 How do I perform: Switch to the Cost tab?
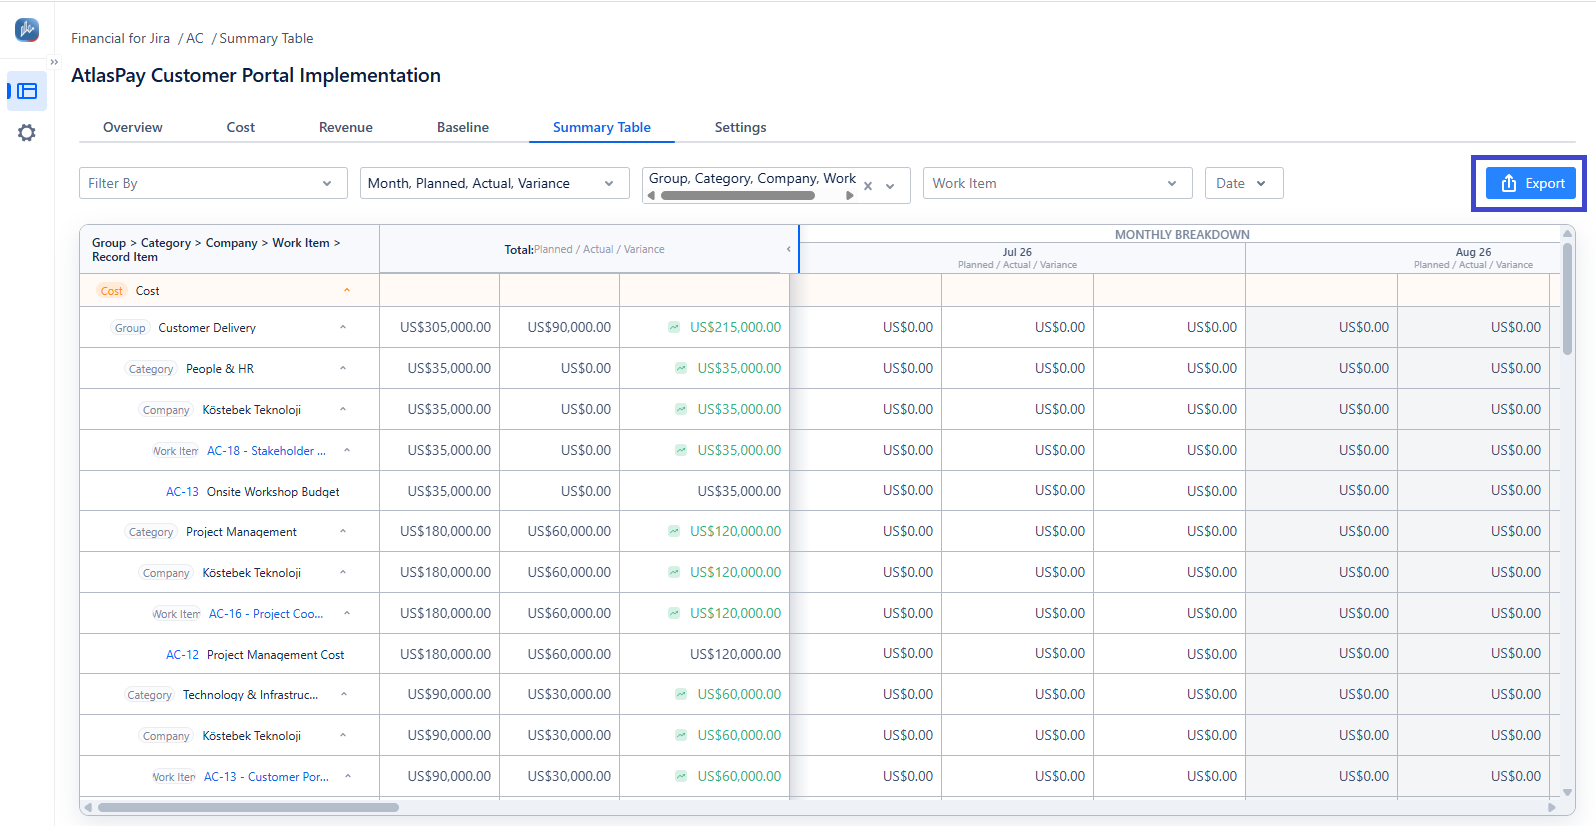[x=241, y=127]
